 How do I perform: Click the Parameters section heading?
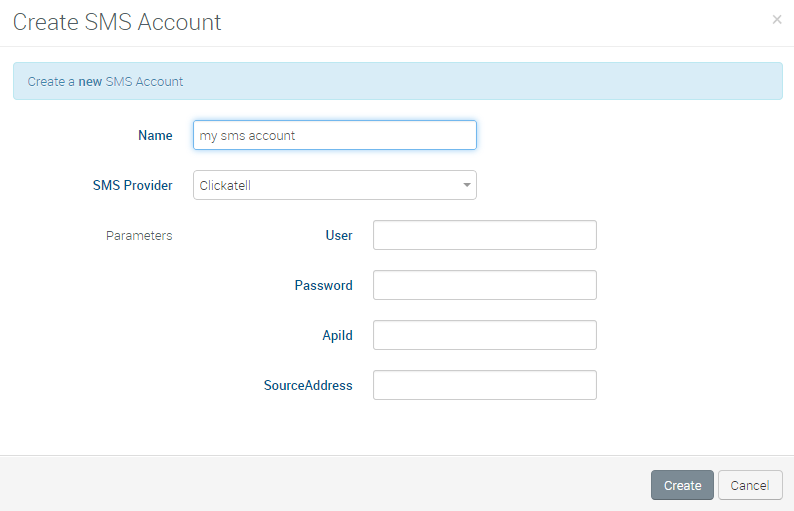tap(139, 236)
